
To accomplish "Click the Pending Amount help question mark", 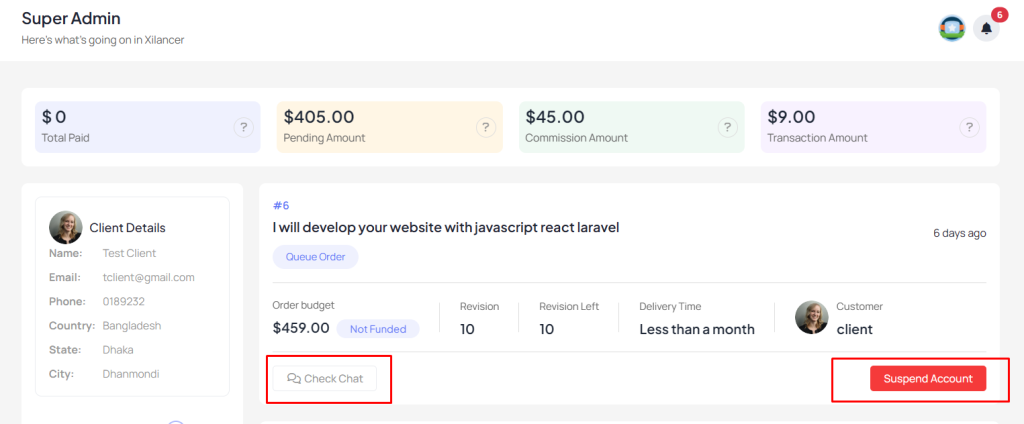I will click(x=486, y=127).
